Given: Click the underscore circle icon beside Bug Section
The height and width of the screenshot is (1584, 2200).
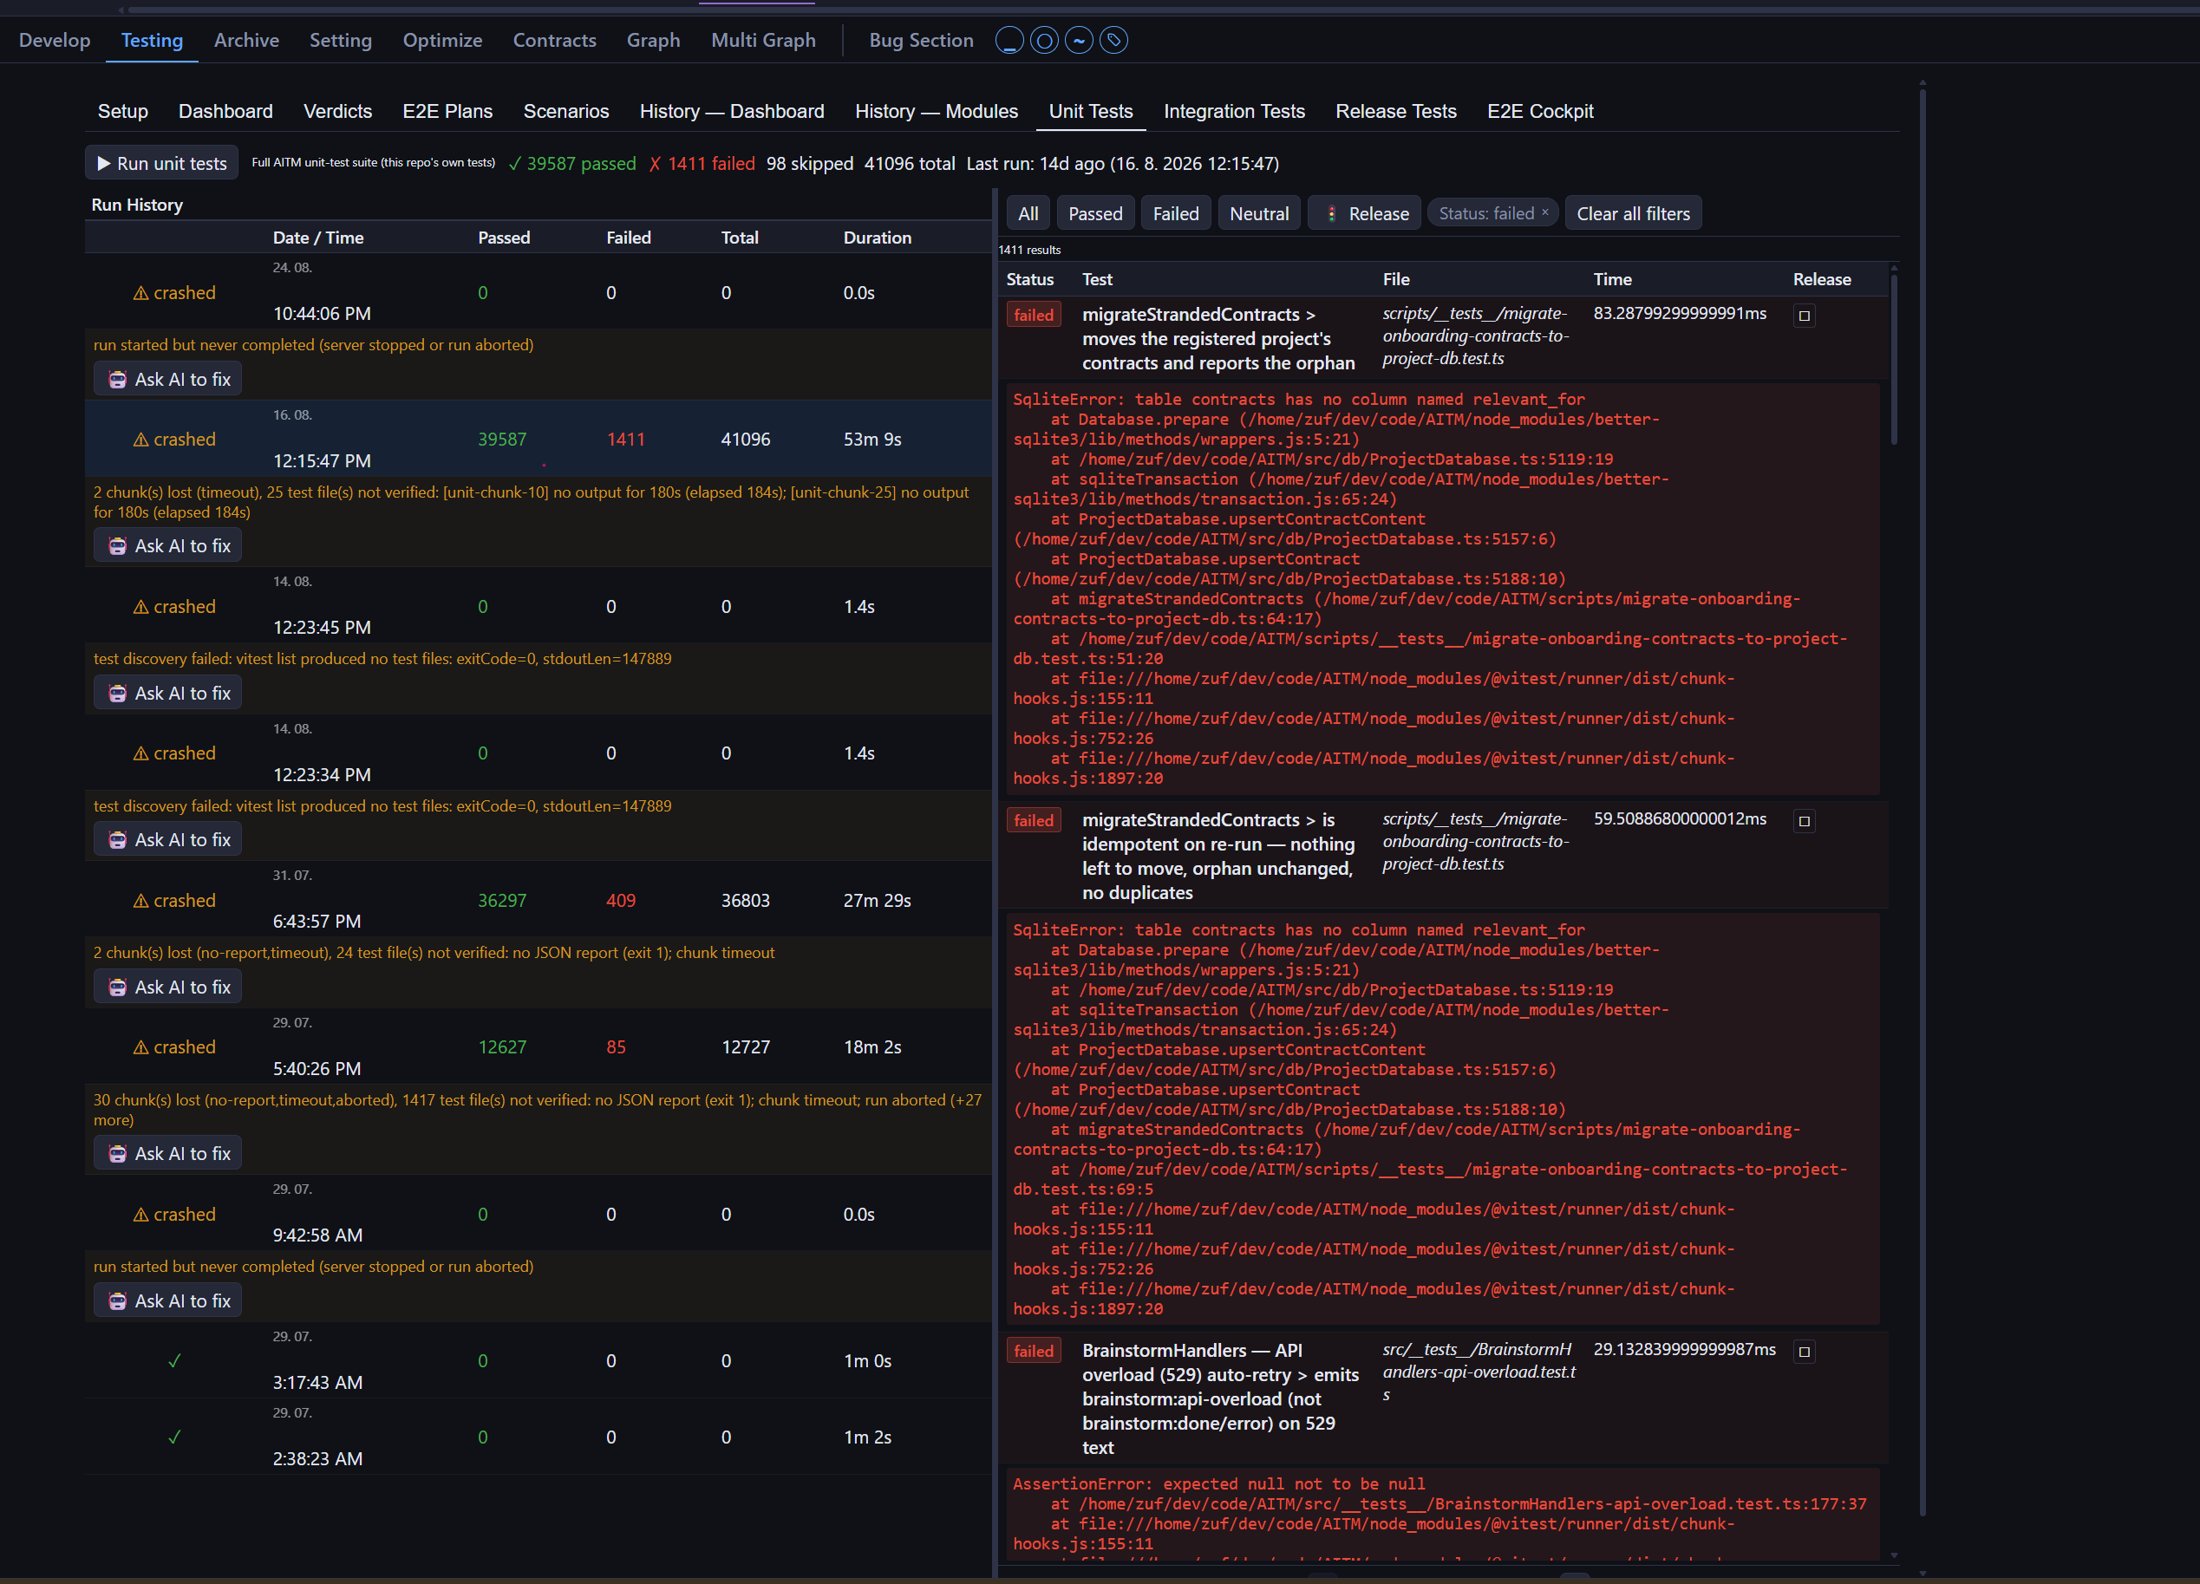Looking at the screenshot, I should coord(1009,40).
